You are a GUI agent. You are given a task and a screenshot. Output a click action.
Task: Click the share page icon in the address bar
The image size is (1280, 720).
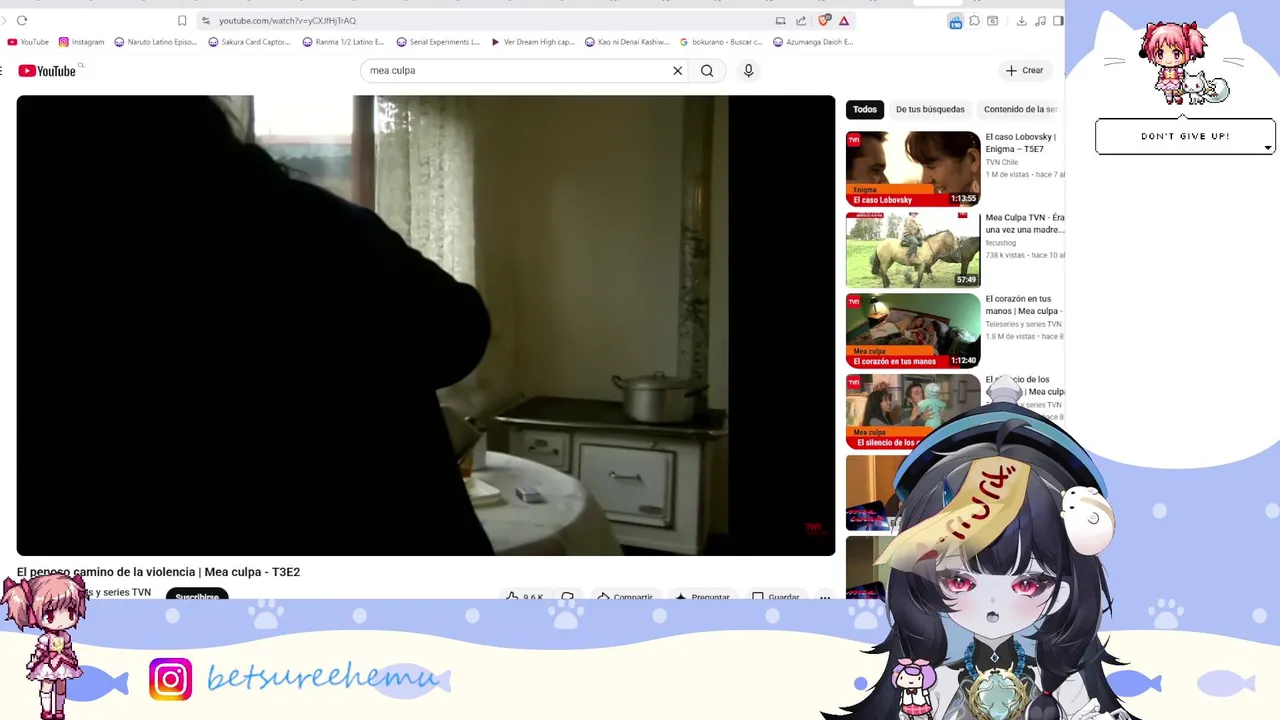pyautogui.click(x=801, y=20)
